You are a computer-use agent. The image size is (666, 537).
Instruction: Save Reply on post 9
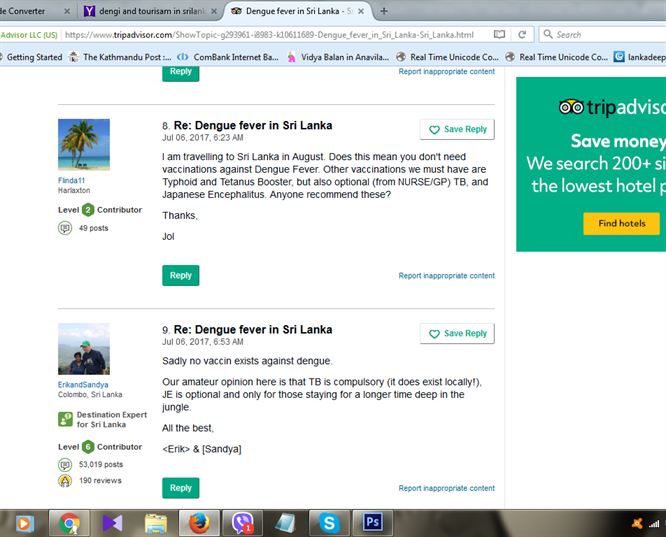(457, 333)
